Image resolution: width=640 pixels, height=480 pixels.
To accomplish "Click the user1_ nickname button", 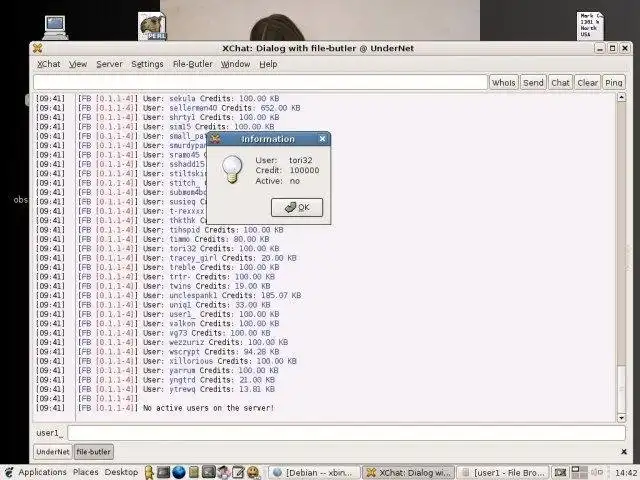I will click(x=50, y=433).
